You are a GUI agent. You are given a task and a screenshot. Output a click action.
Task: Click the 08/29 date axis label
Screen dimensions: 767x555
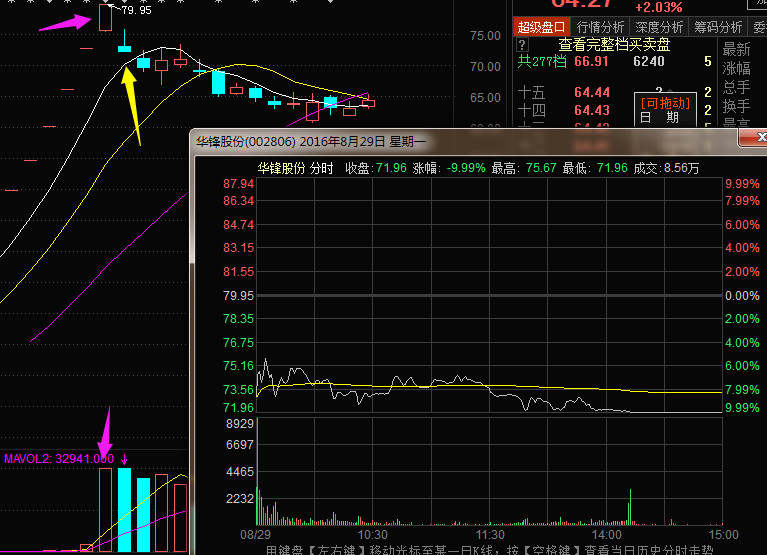255,534
